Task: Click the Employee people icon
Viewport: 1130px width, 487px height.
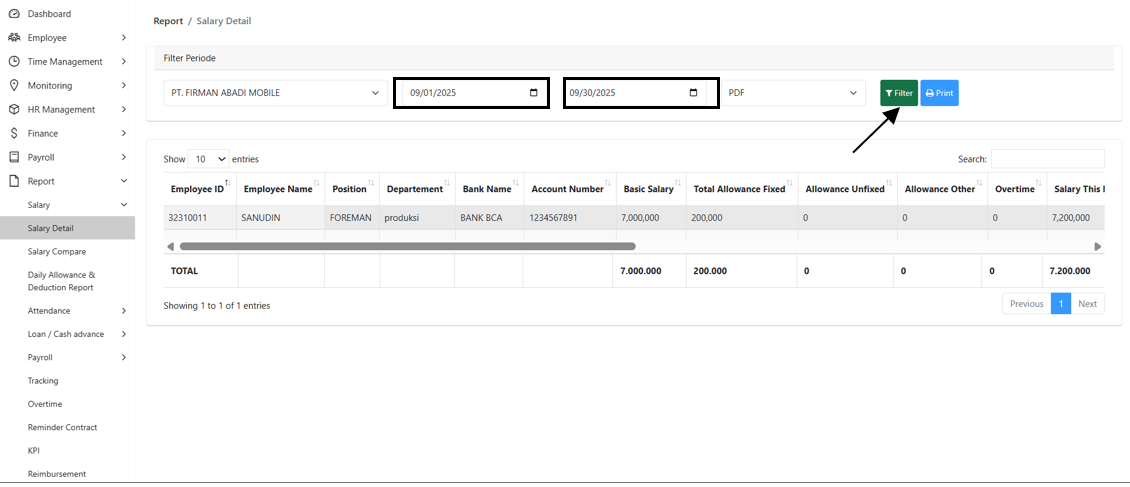Action: (x=14, y=38)
